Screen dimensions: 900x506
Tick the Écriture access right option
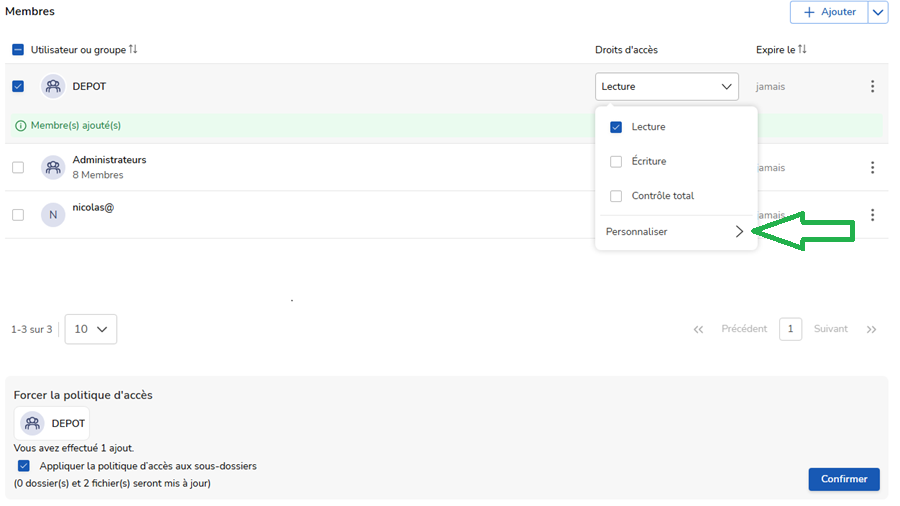(616, 162)
